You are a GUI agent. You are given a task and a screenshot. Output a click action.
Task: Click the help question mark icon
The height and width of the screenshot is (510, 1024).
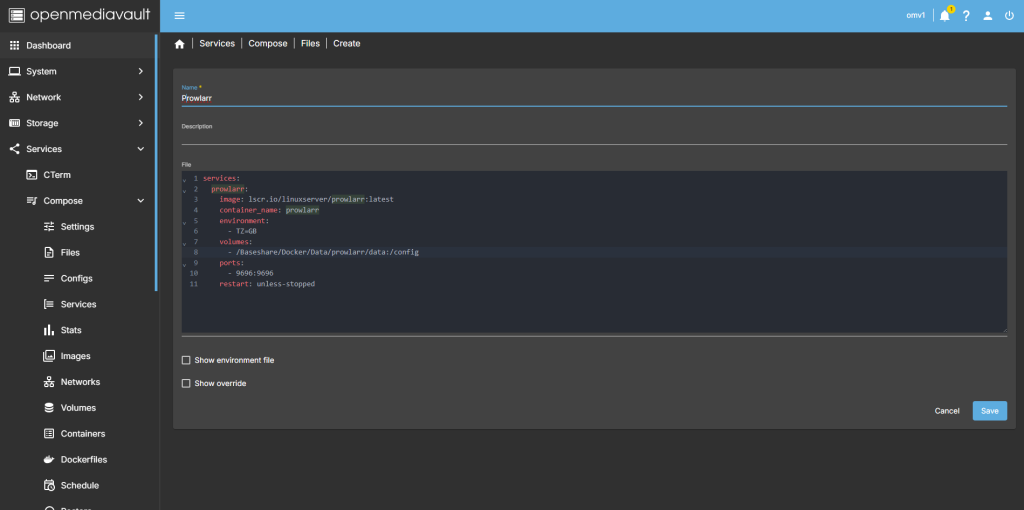pos(966,16)
